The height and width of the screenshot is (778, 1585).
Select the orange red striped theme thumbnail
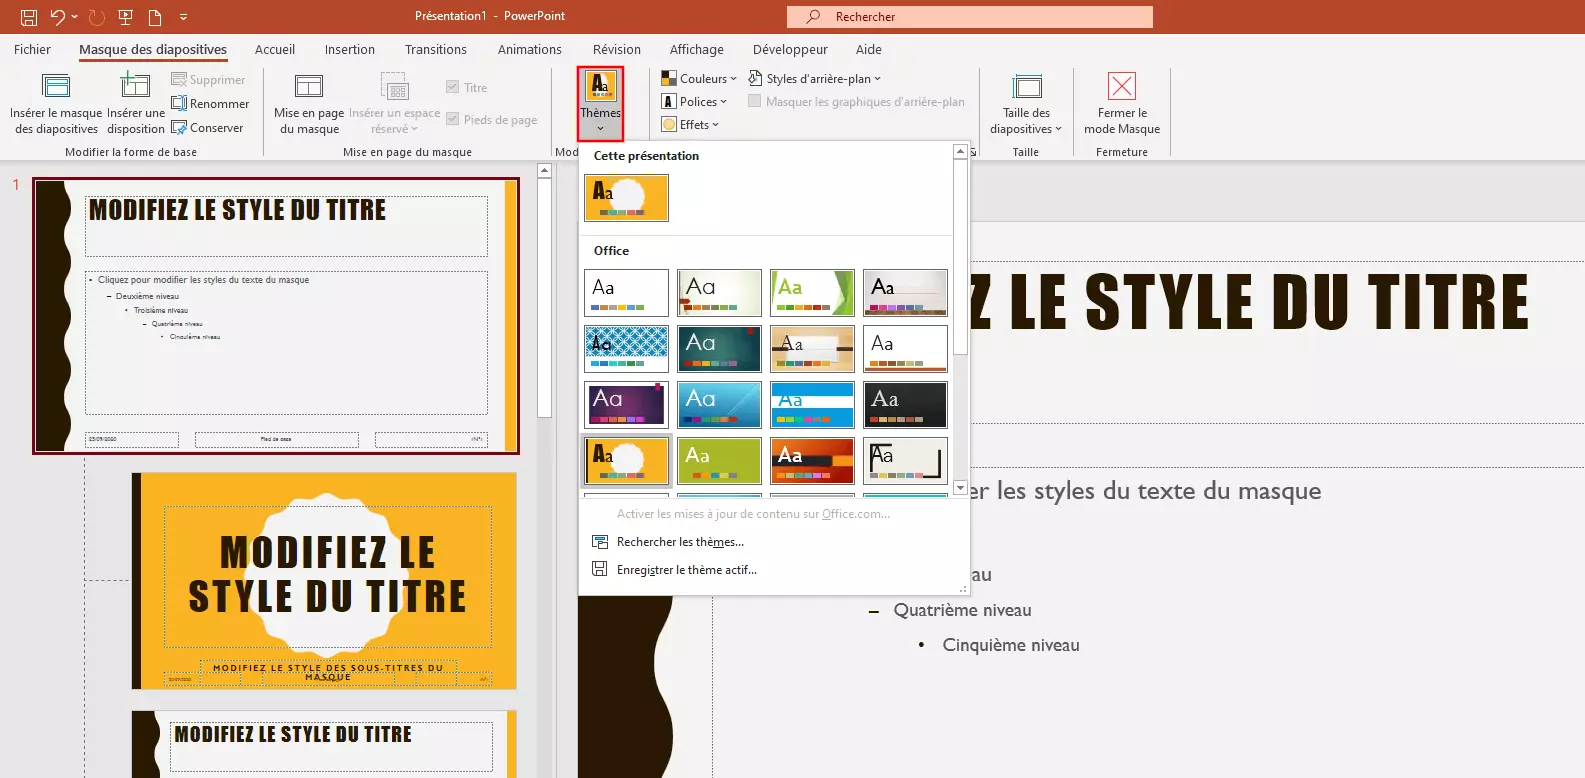(x=812, y=461)
